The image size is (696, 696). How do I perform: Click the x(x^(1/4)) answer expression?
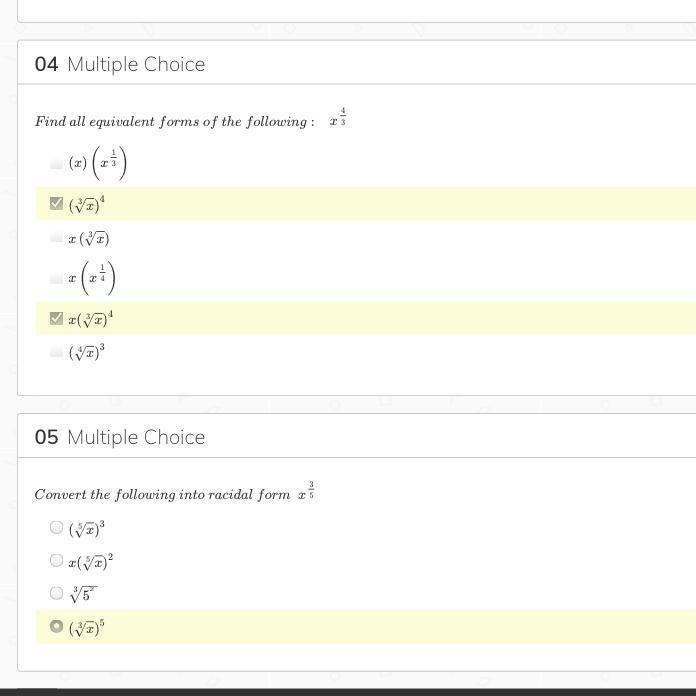(92, 278)
